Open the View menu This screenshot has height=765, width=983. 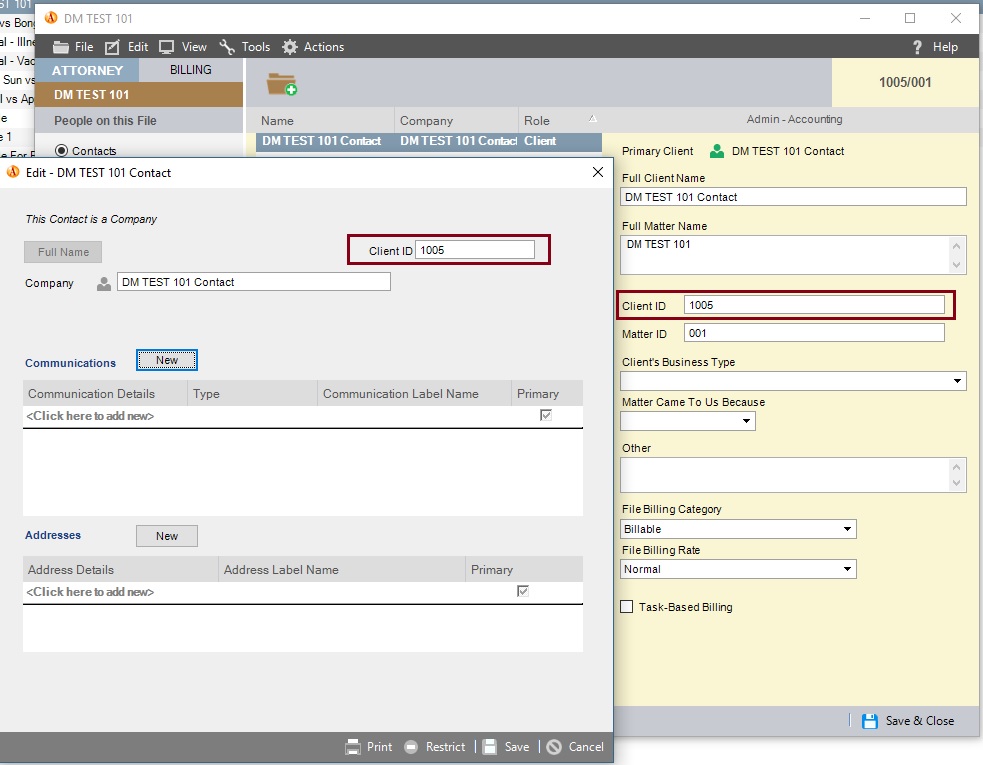click(182, 47)
